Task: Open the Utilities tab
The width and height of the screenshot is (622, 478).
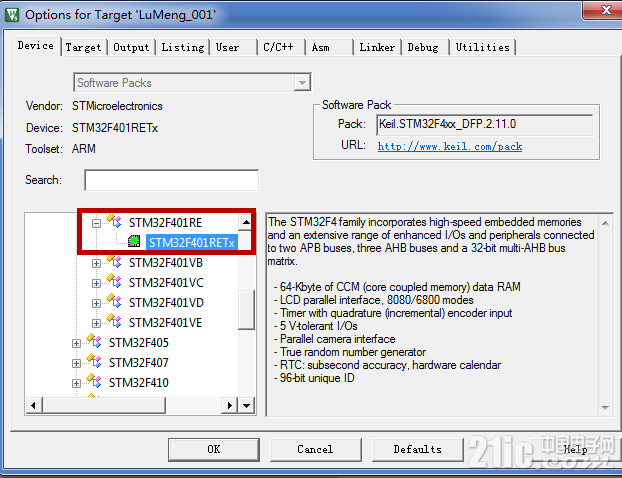Action: click(482, 48)
